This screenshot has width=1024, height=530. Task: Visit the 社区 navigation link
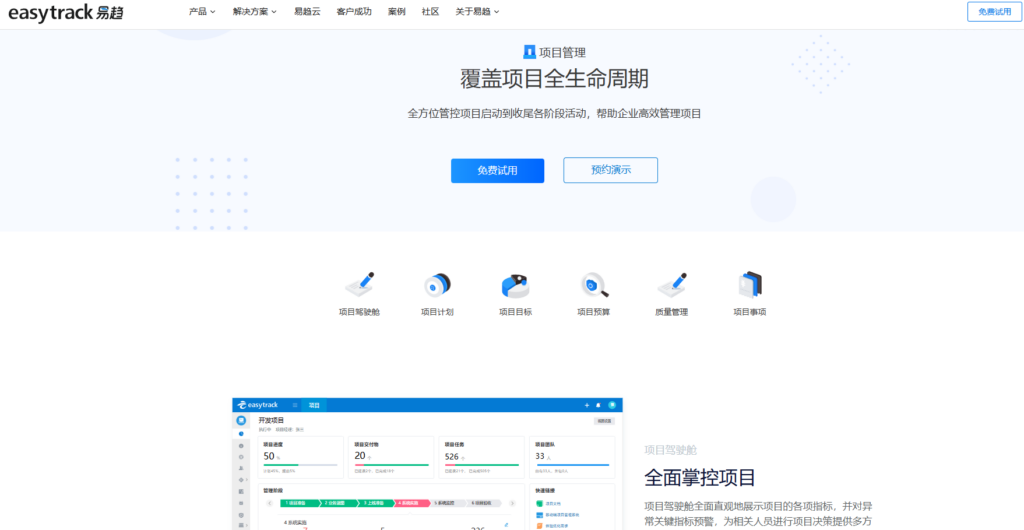point(430,12)
